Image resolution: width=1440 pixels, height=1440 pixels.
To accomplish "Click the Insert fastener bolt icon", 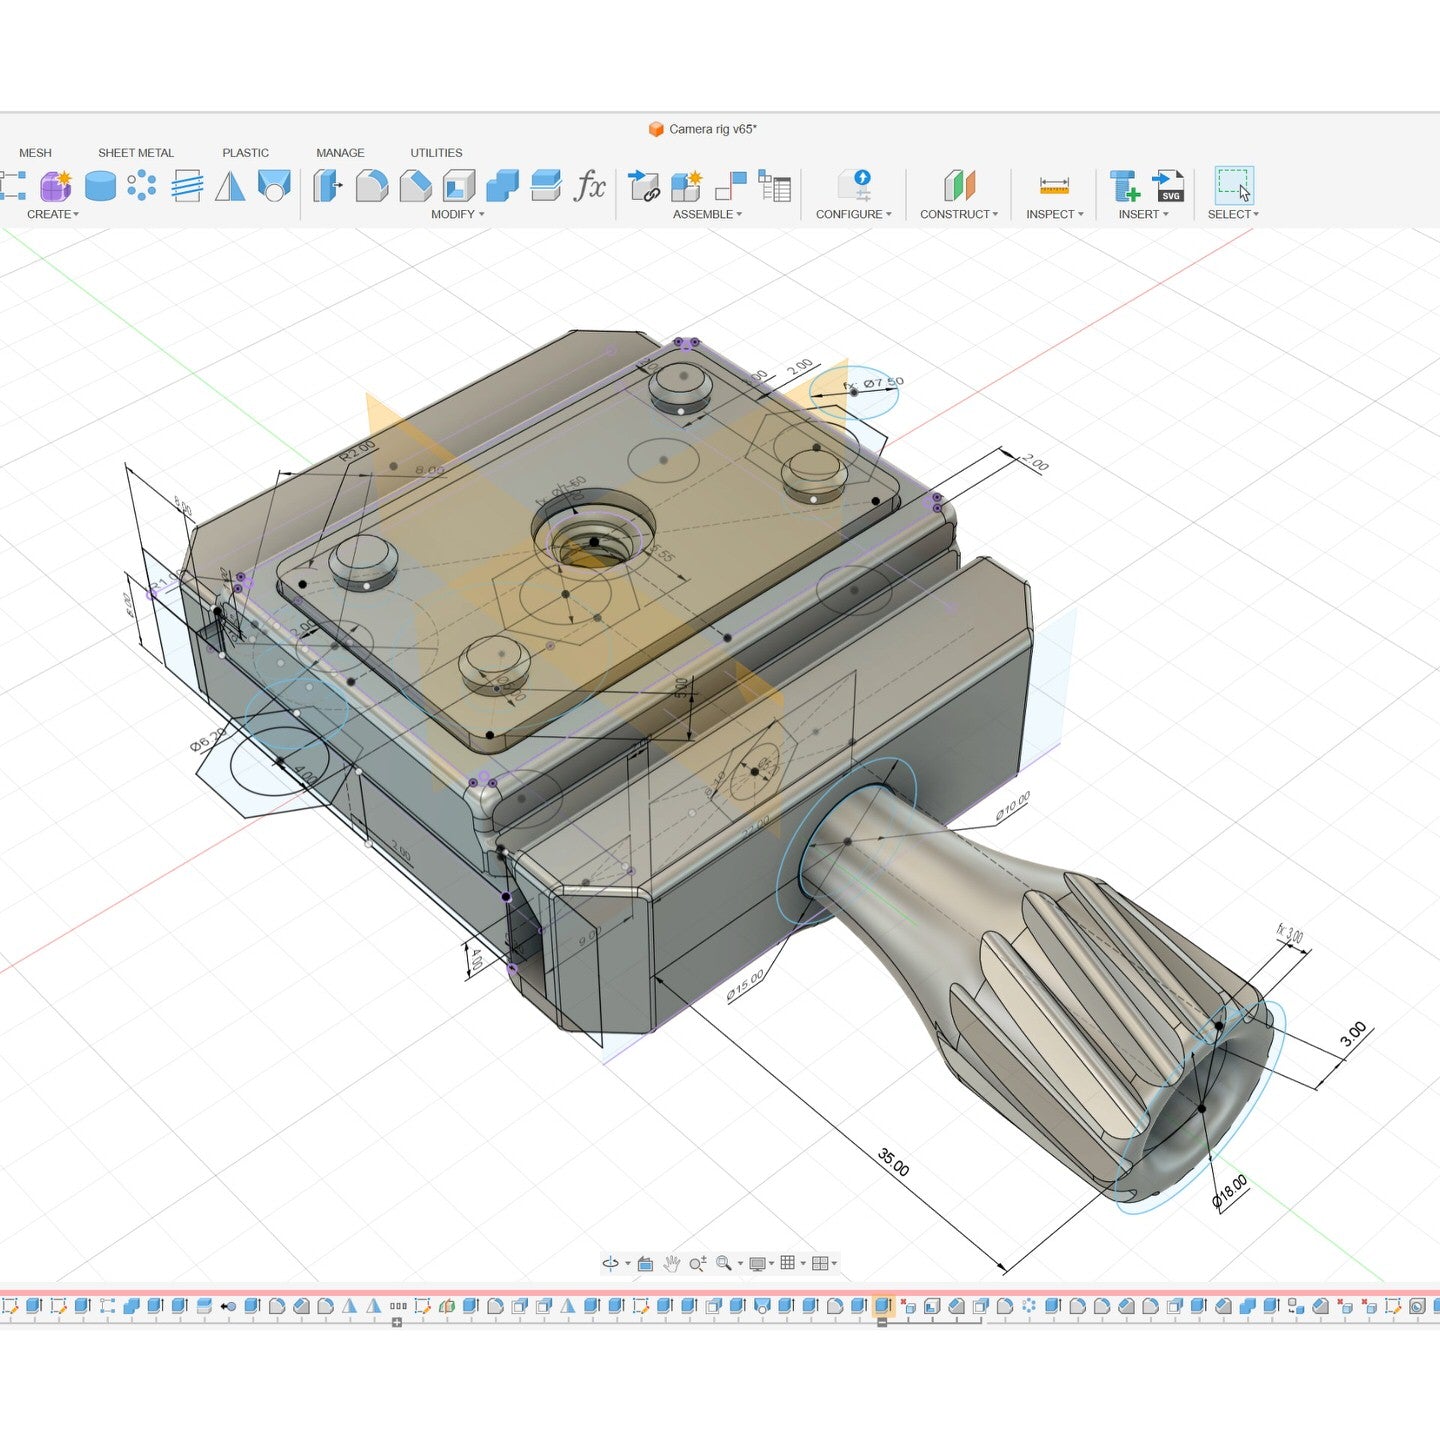I will click(x=1125, y=186).
